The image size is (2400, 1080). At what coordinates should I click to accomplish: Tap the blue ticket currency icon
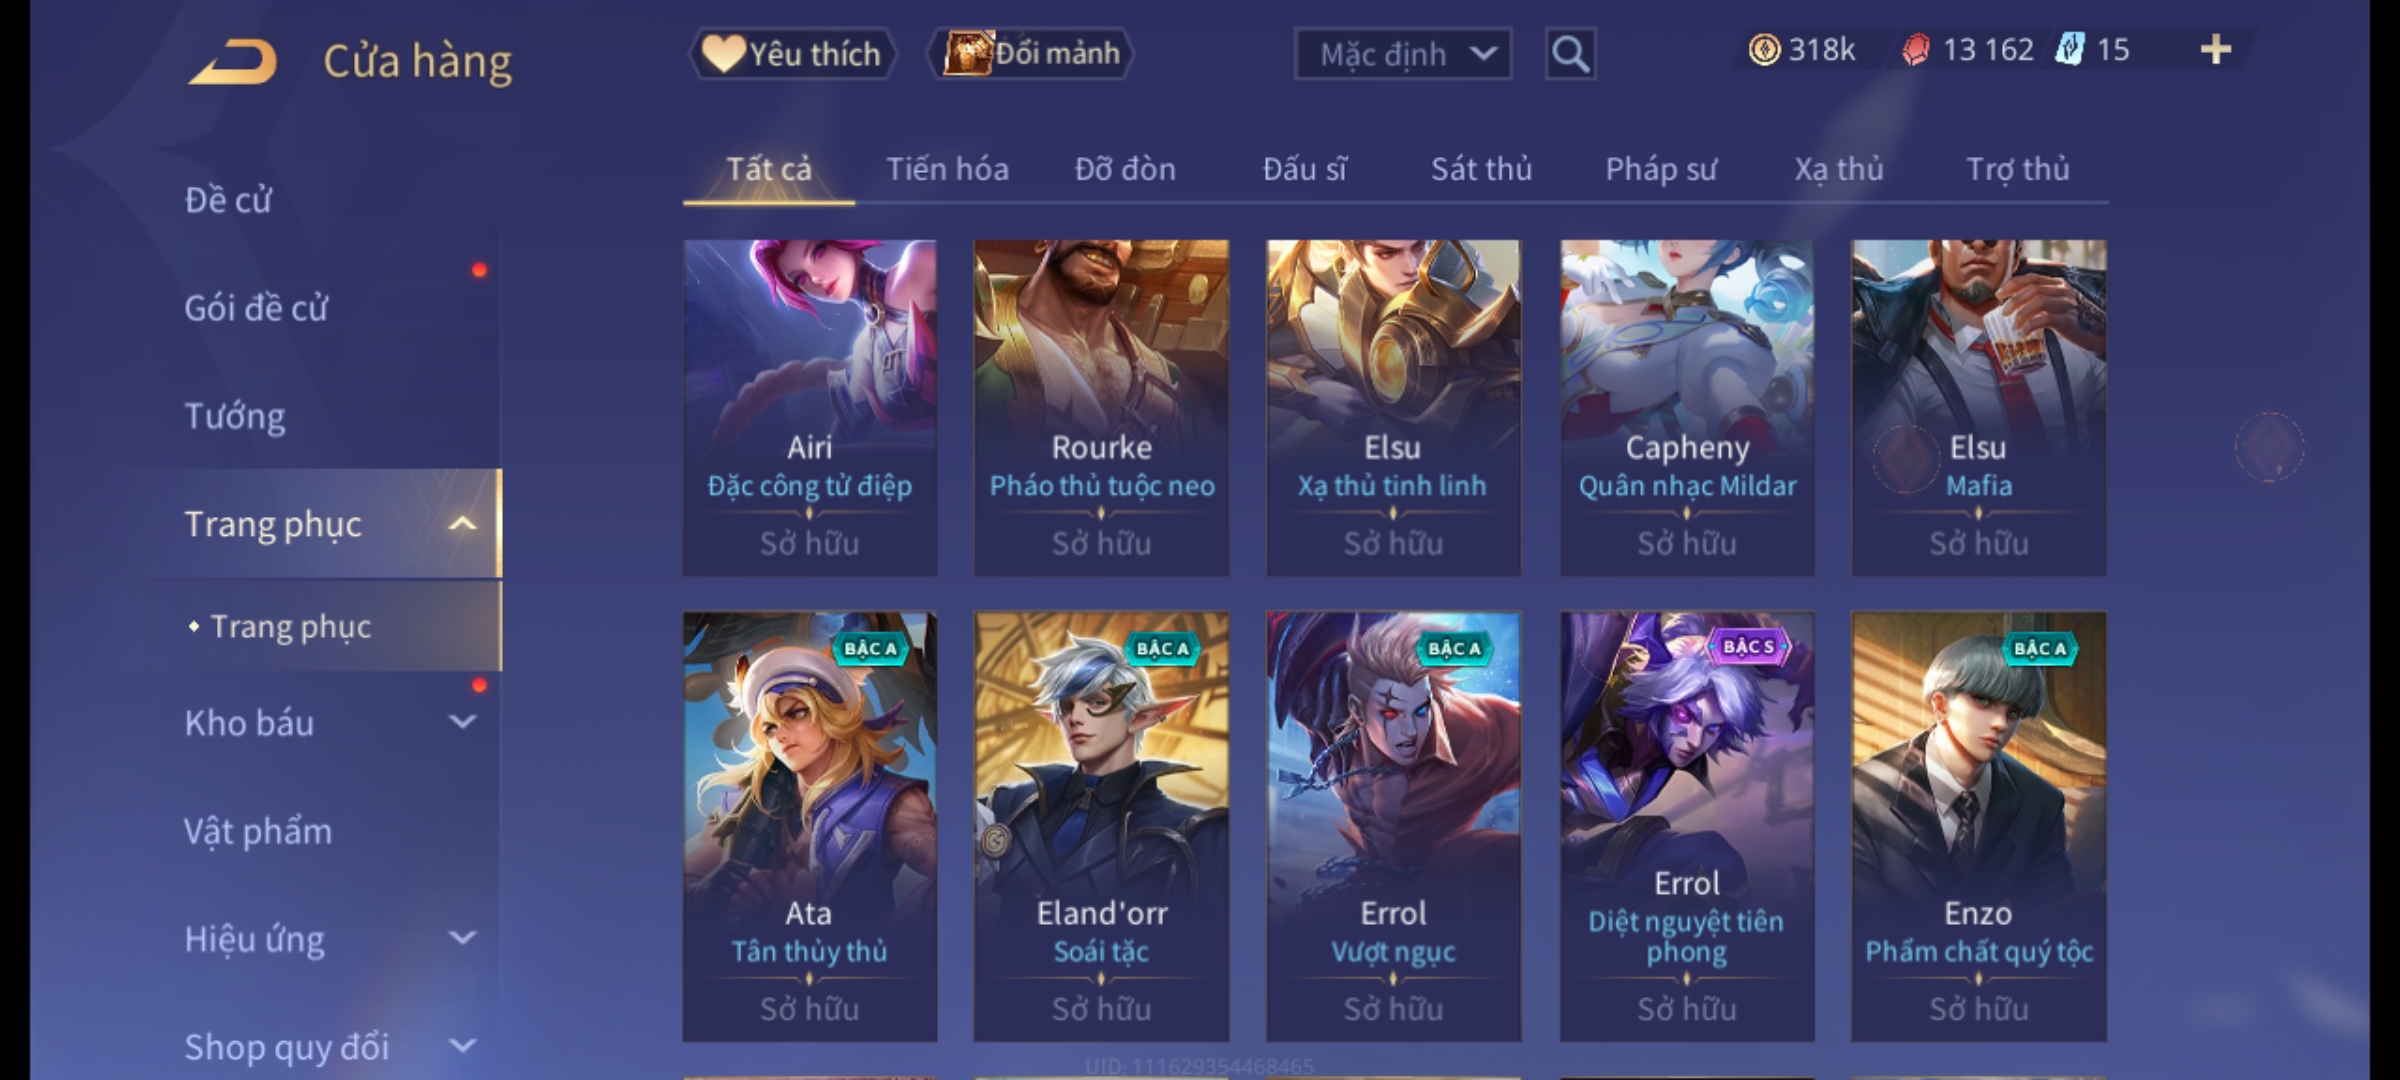point(2070,50)
